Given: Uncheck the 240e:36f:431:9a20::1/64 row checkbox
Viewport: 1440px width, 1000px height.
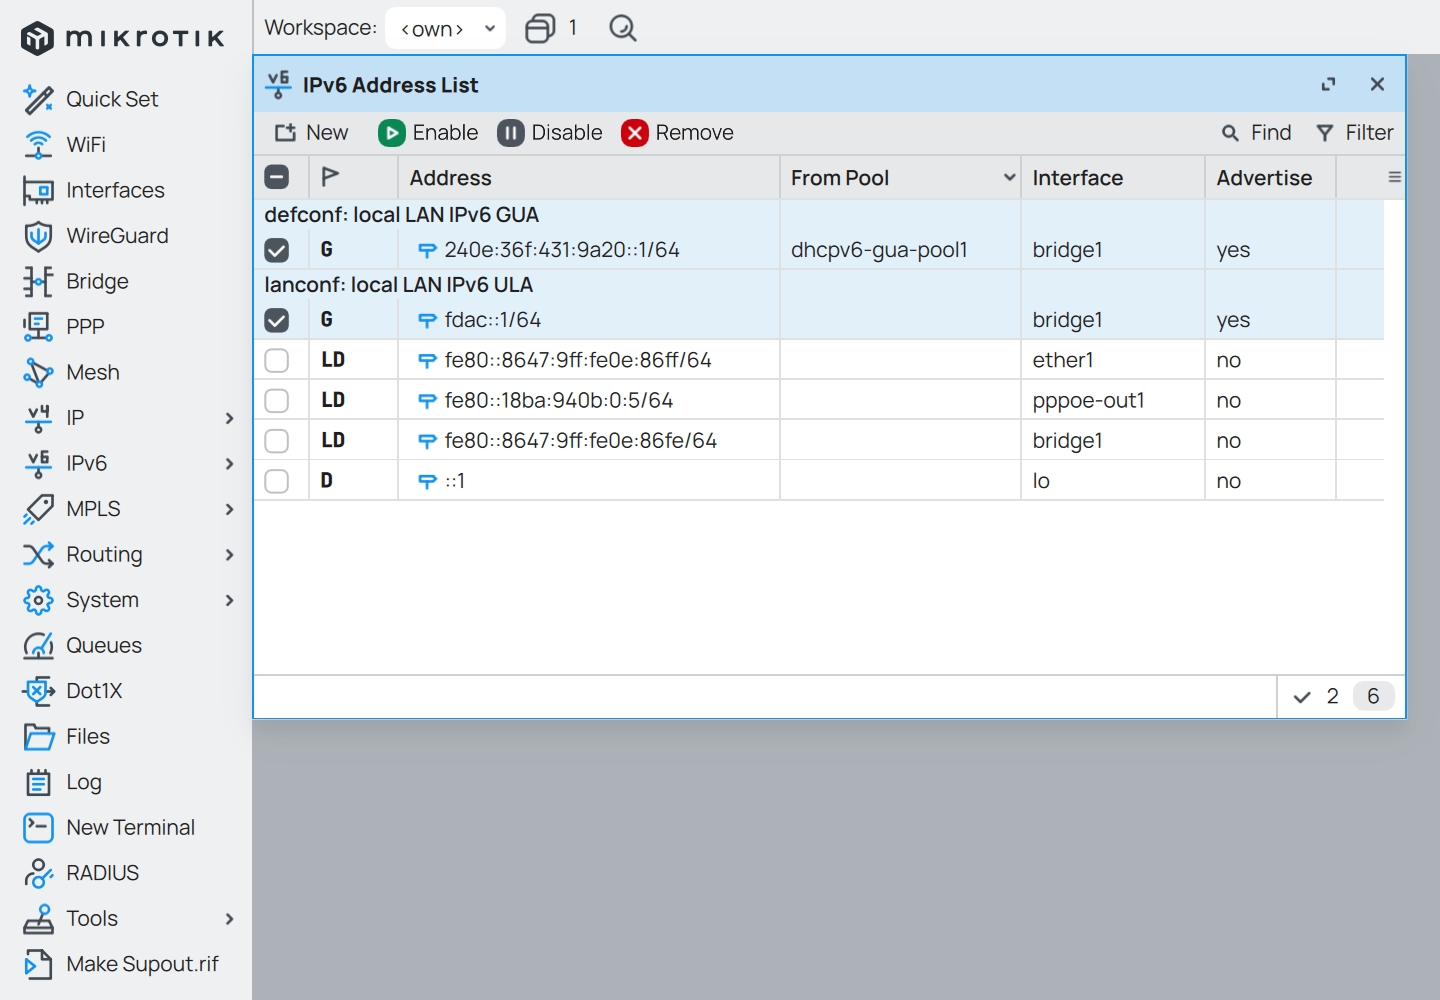Looking at the screenshot, I should click(x=277, y=250).
